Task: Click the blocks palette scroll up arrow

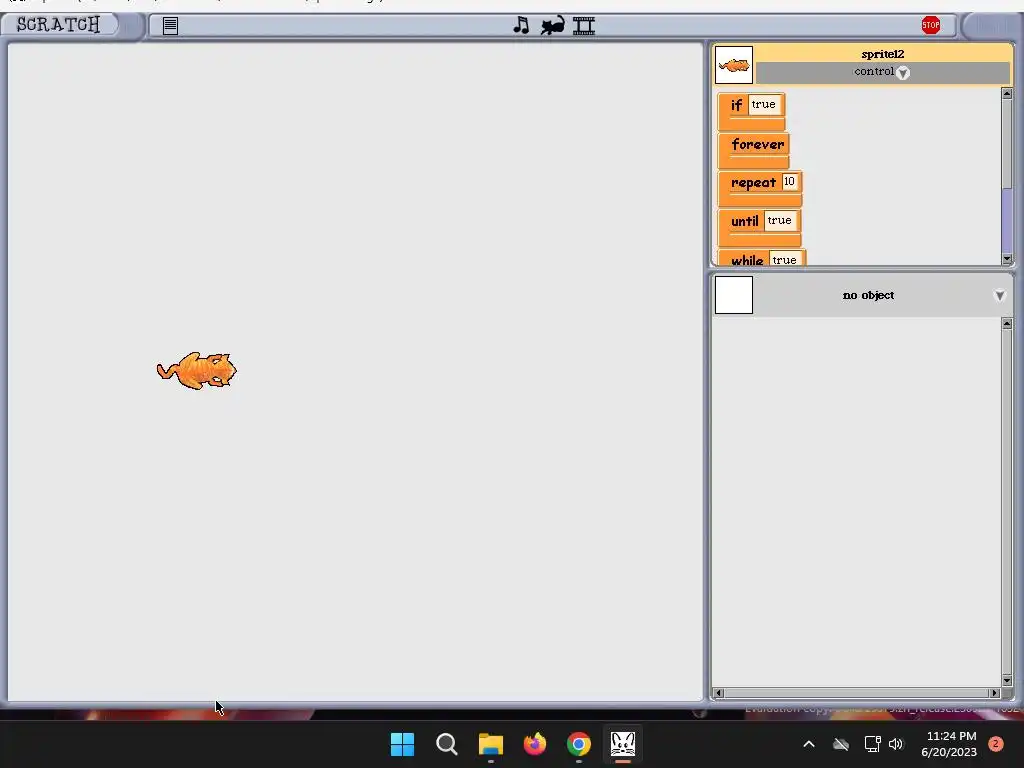Action: 1006,94
